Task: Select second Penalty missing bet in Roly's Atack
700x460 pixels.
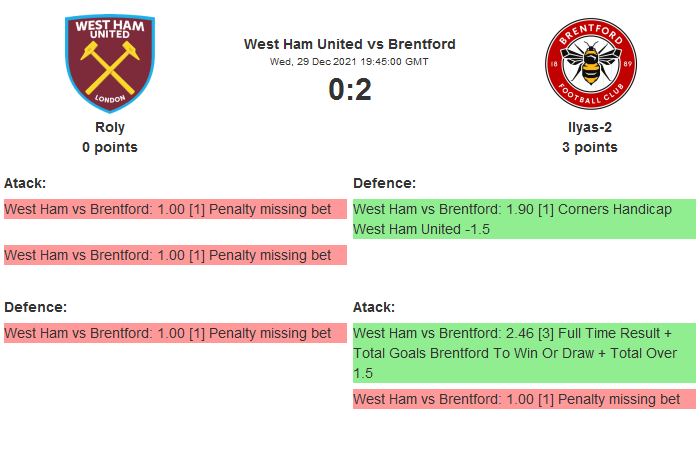Action: (175, 255)
